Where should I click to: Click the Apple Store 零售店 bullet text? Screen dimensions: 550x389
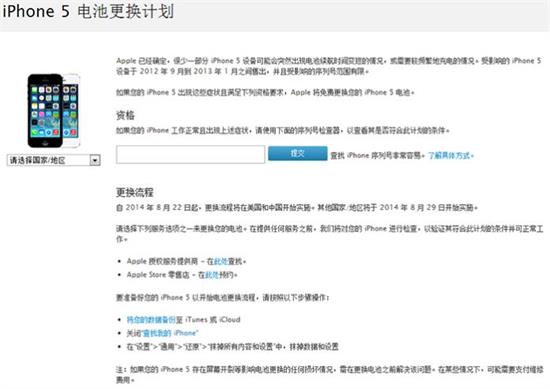[158, 275]
